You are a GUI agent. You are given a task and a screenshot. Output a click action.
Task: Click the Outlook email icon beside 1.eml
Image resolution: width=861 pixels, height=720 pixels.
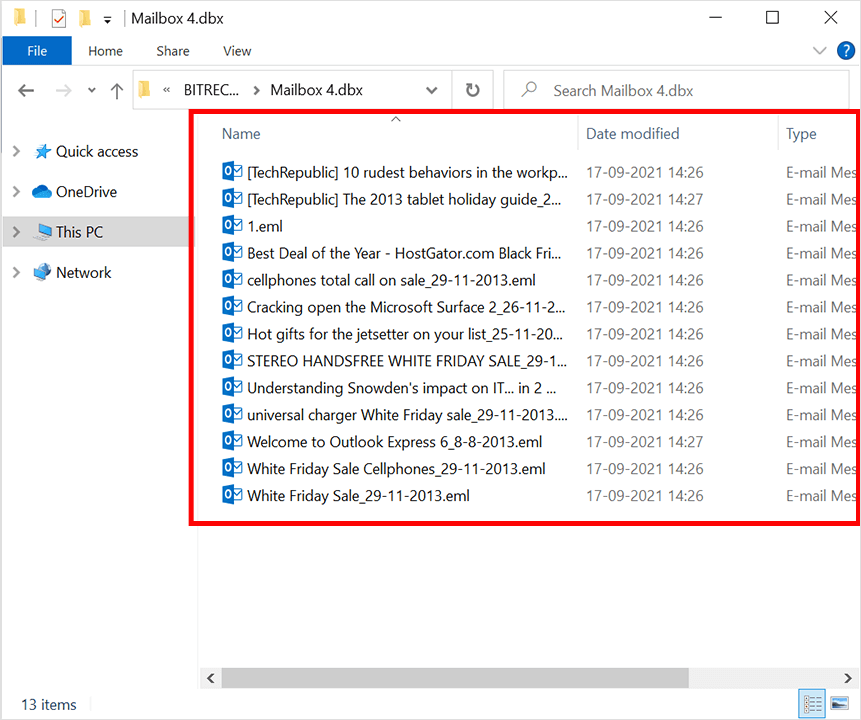coord(231,226)
